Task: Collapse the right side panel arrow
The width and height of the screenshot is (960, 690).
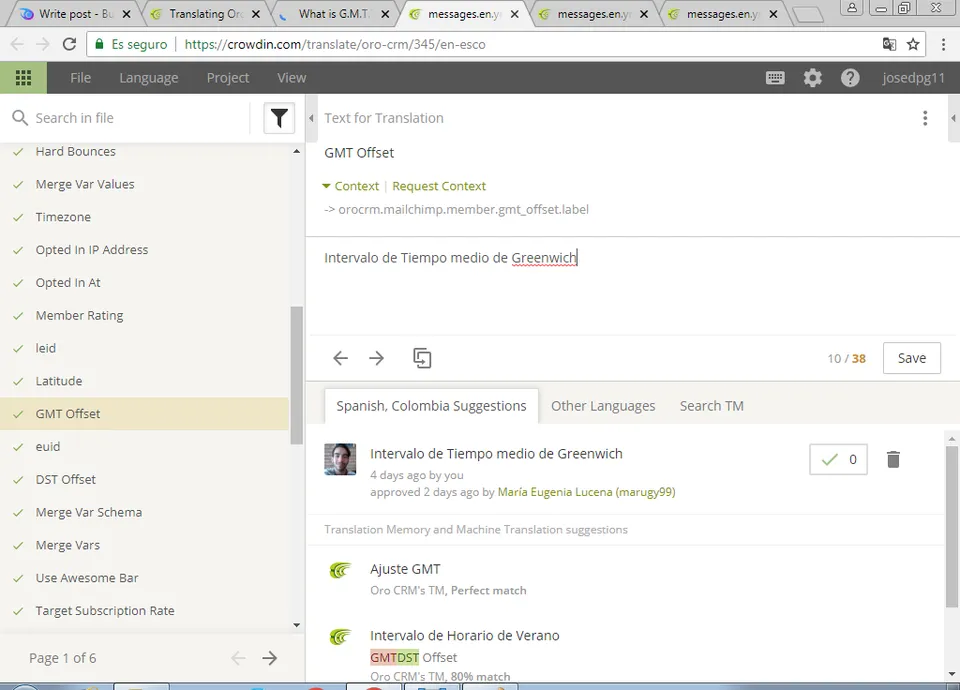Action: click(953, 118)
